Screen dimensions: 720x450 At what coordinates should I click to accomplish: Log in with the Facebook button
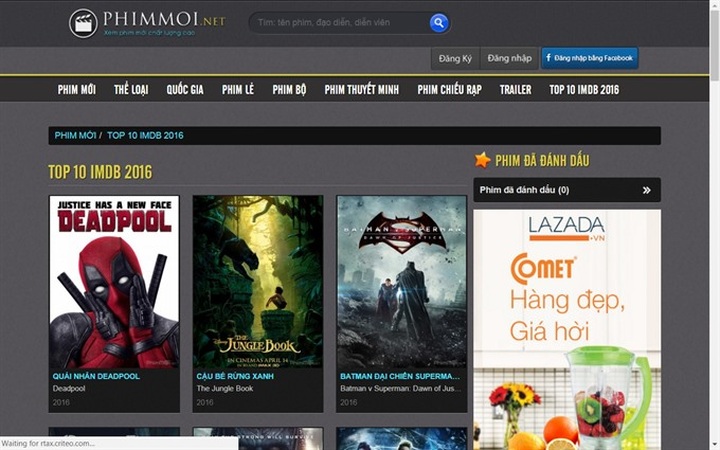[x=590, y=58]
